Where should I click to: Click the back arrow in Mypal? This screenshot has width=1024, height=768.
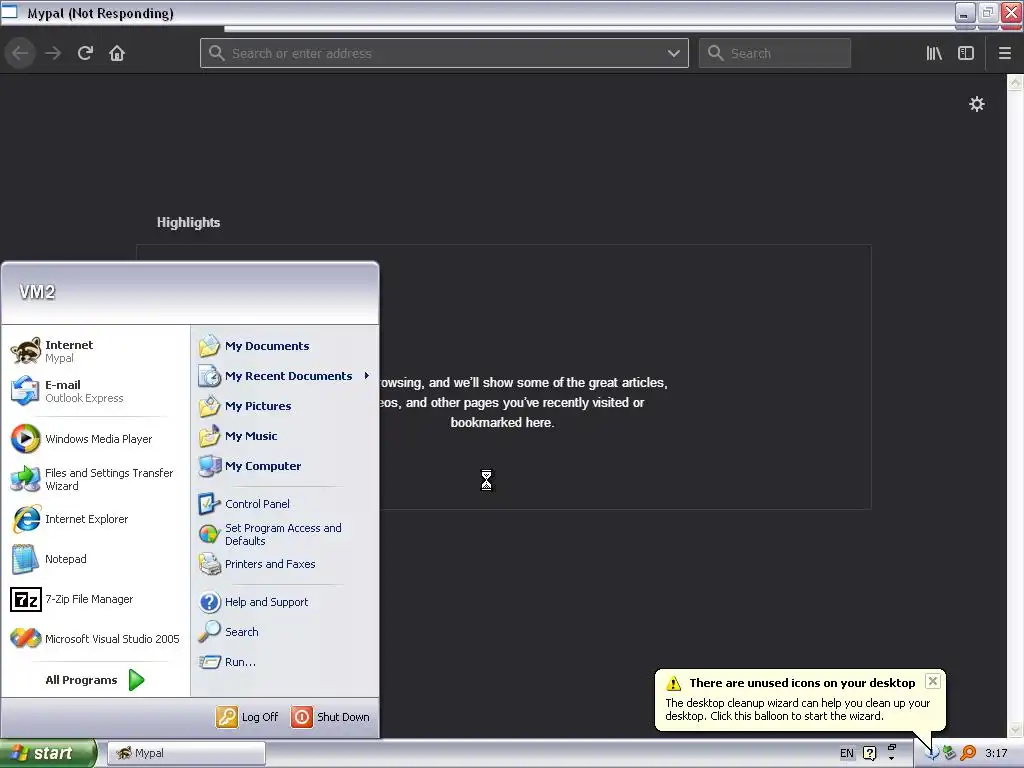tap(20, 53)
